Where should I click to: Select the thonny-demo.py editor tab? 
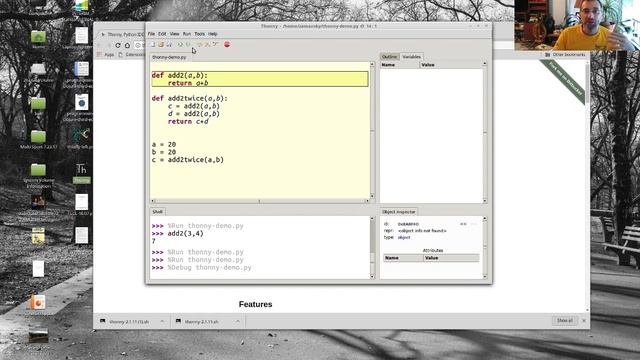[169, 57]
